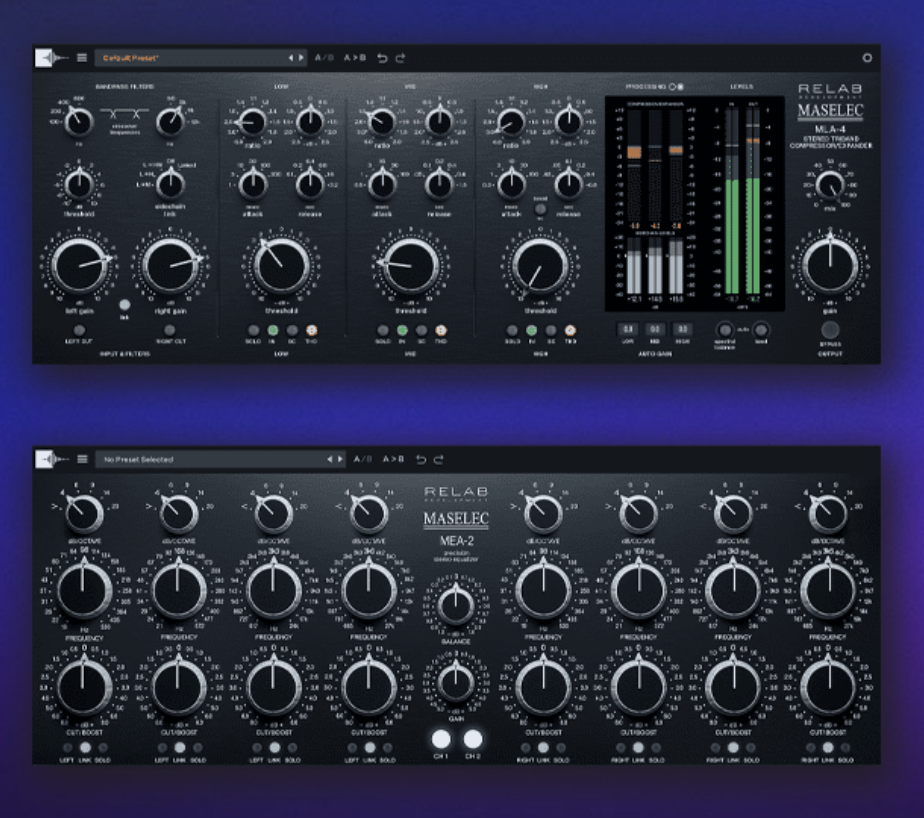Viewport: 924px width, 818px height.
Task: Toggle the MEA-2 CH 2 button
Action: point(473,738)
